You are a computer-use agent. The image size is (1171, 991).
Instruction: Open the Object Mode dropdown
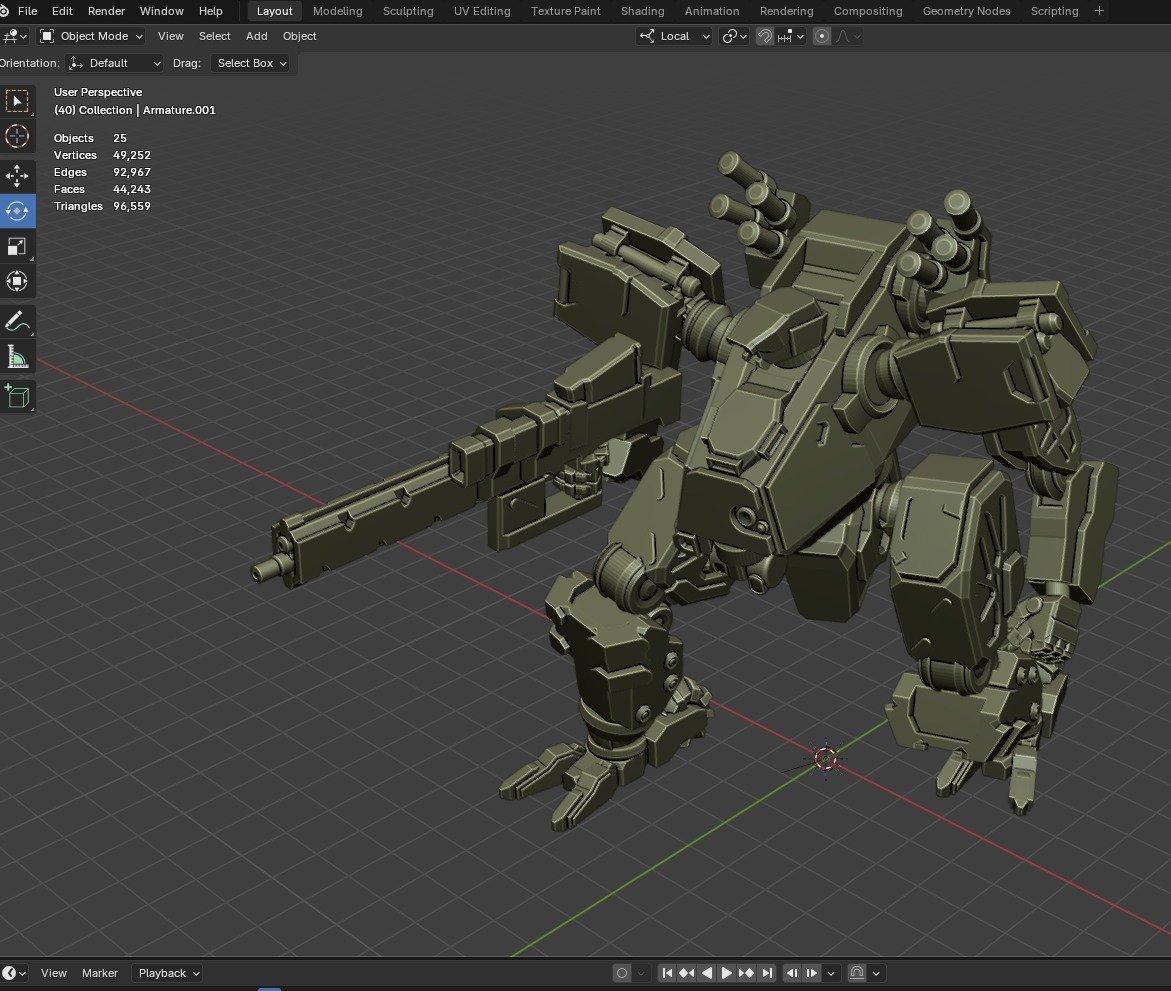[x=91, y=36]
